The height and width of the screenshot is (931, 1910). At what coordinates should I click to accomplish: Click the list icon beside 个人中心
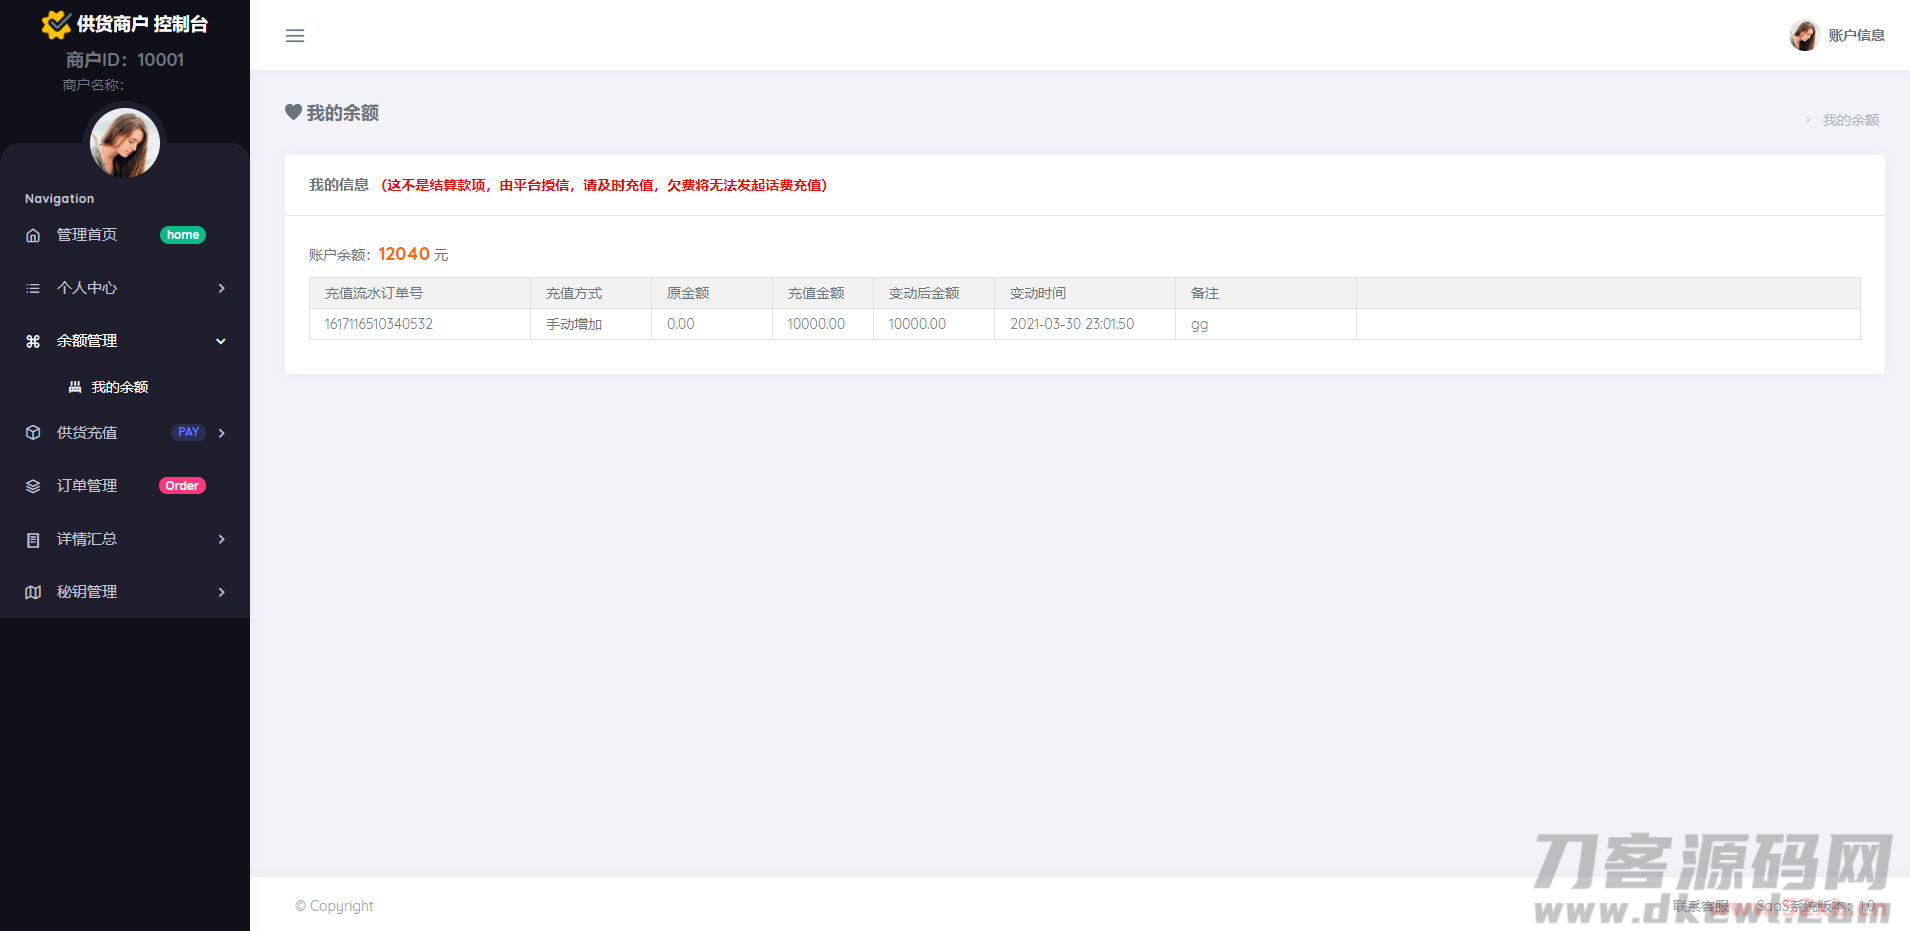(x=33, y=288)
